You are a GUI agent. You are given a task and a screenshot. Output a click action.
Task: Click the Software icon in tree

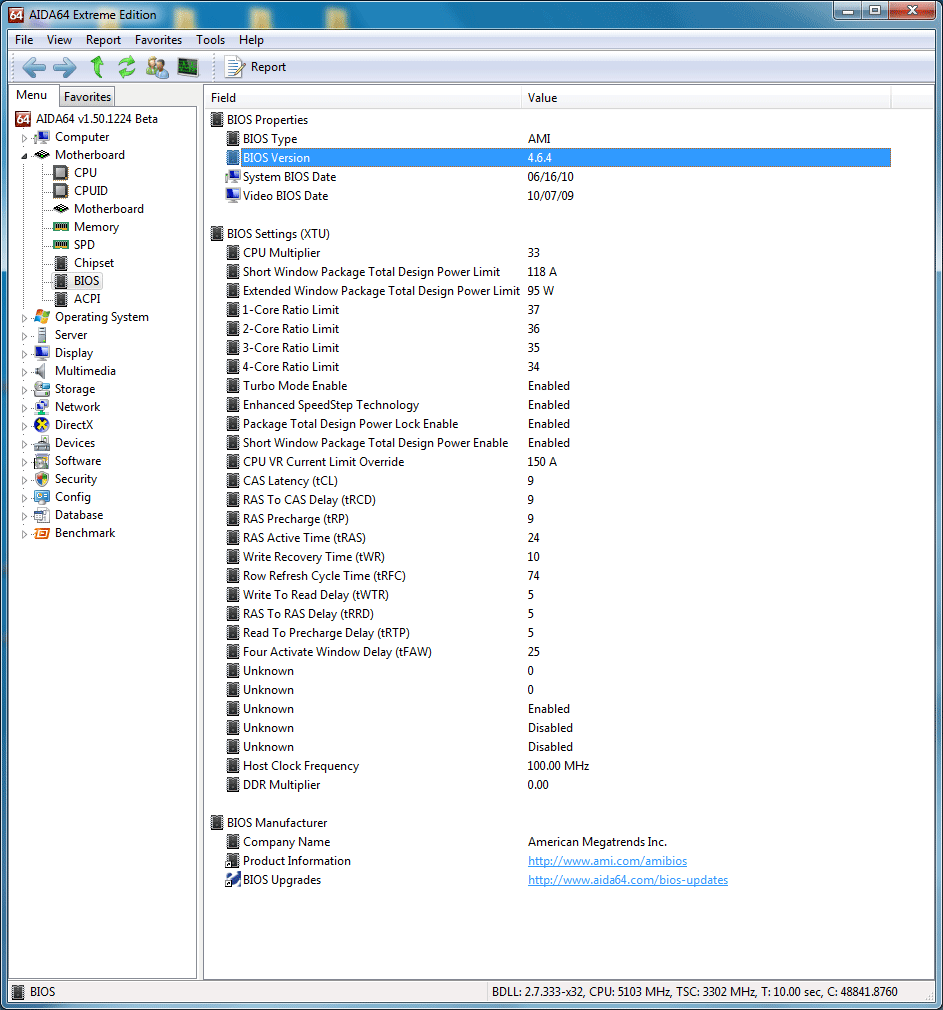click(42, 461)
